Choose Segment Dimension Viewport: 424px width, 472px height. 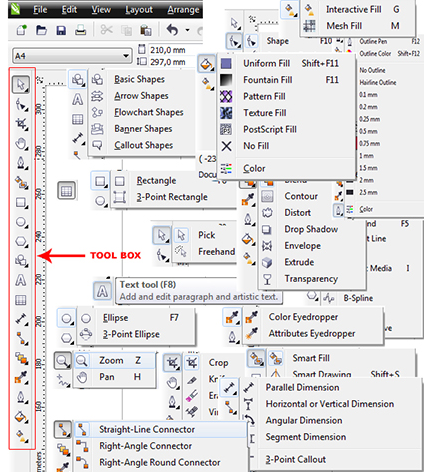(x=306, y=437)
